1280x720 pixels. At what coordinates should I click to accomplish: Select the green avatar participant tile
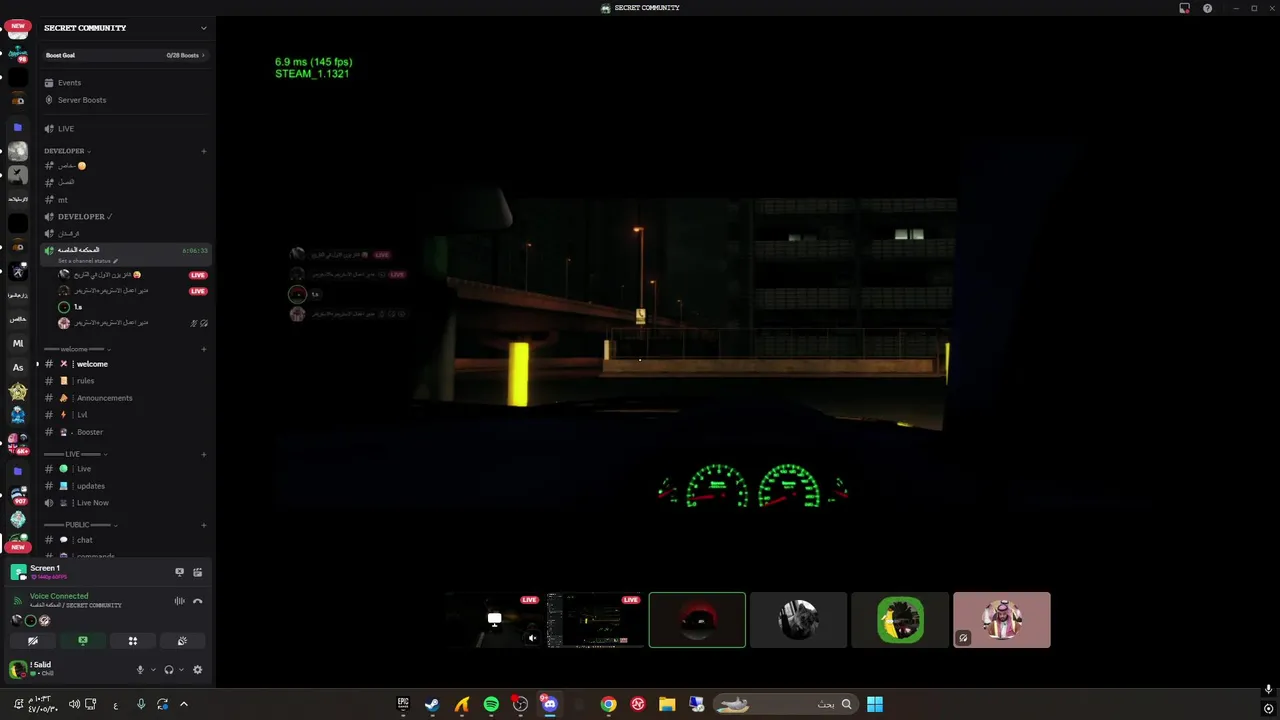900,620
